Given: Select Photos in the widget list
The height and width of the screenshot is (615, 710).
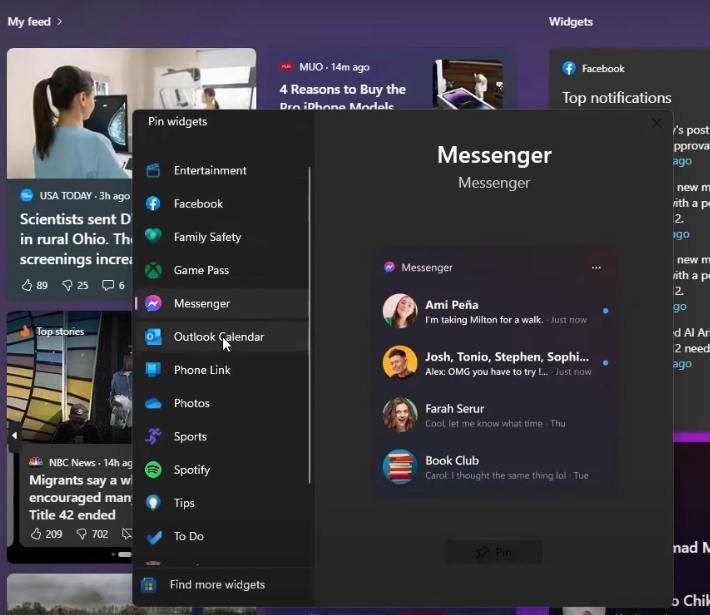Looking at the screenshot, I should tap(191, 403).
